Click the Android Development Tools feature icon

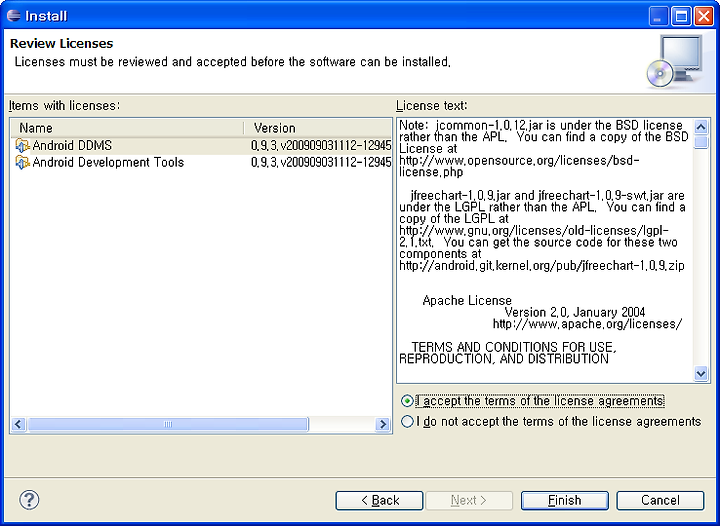(x=22, y=162)
